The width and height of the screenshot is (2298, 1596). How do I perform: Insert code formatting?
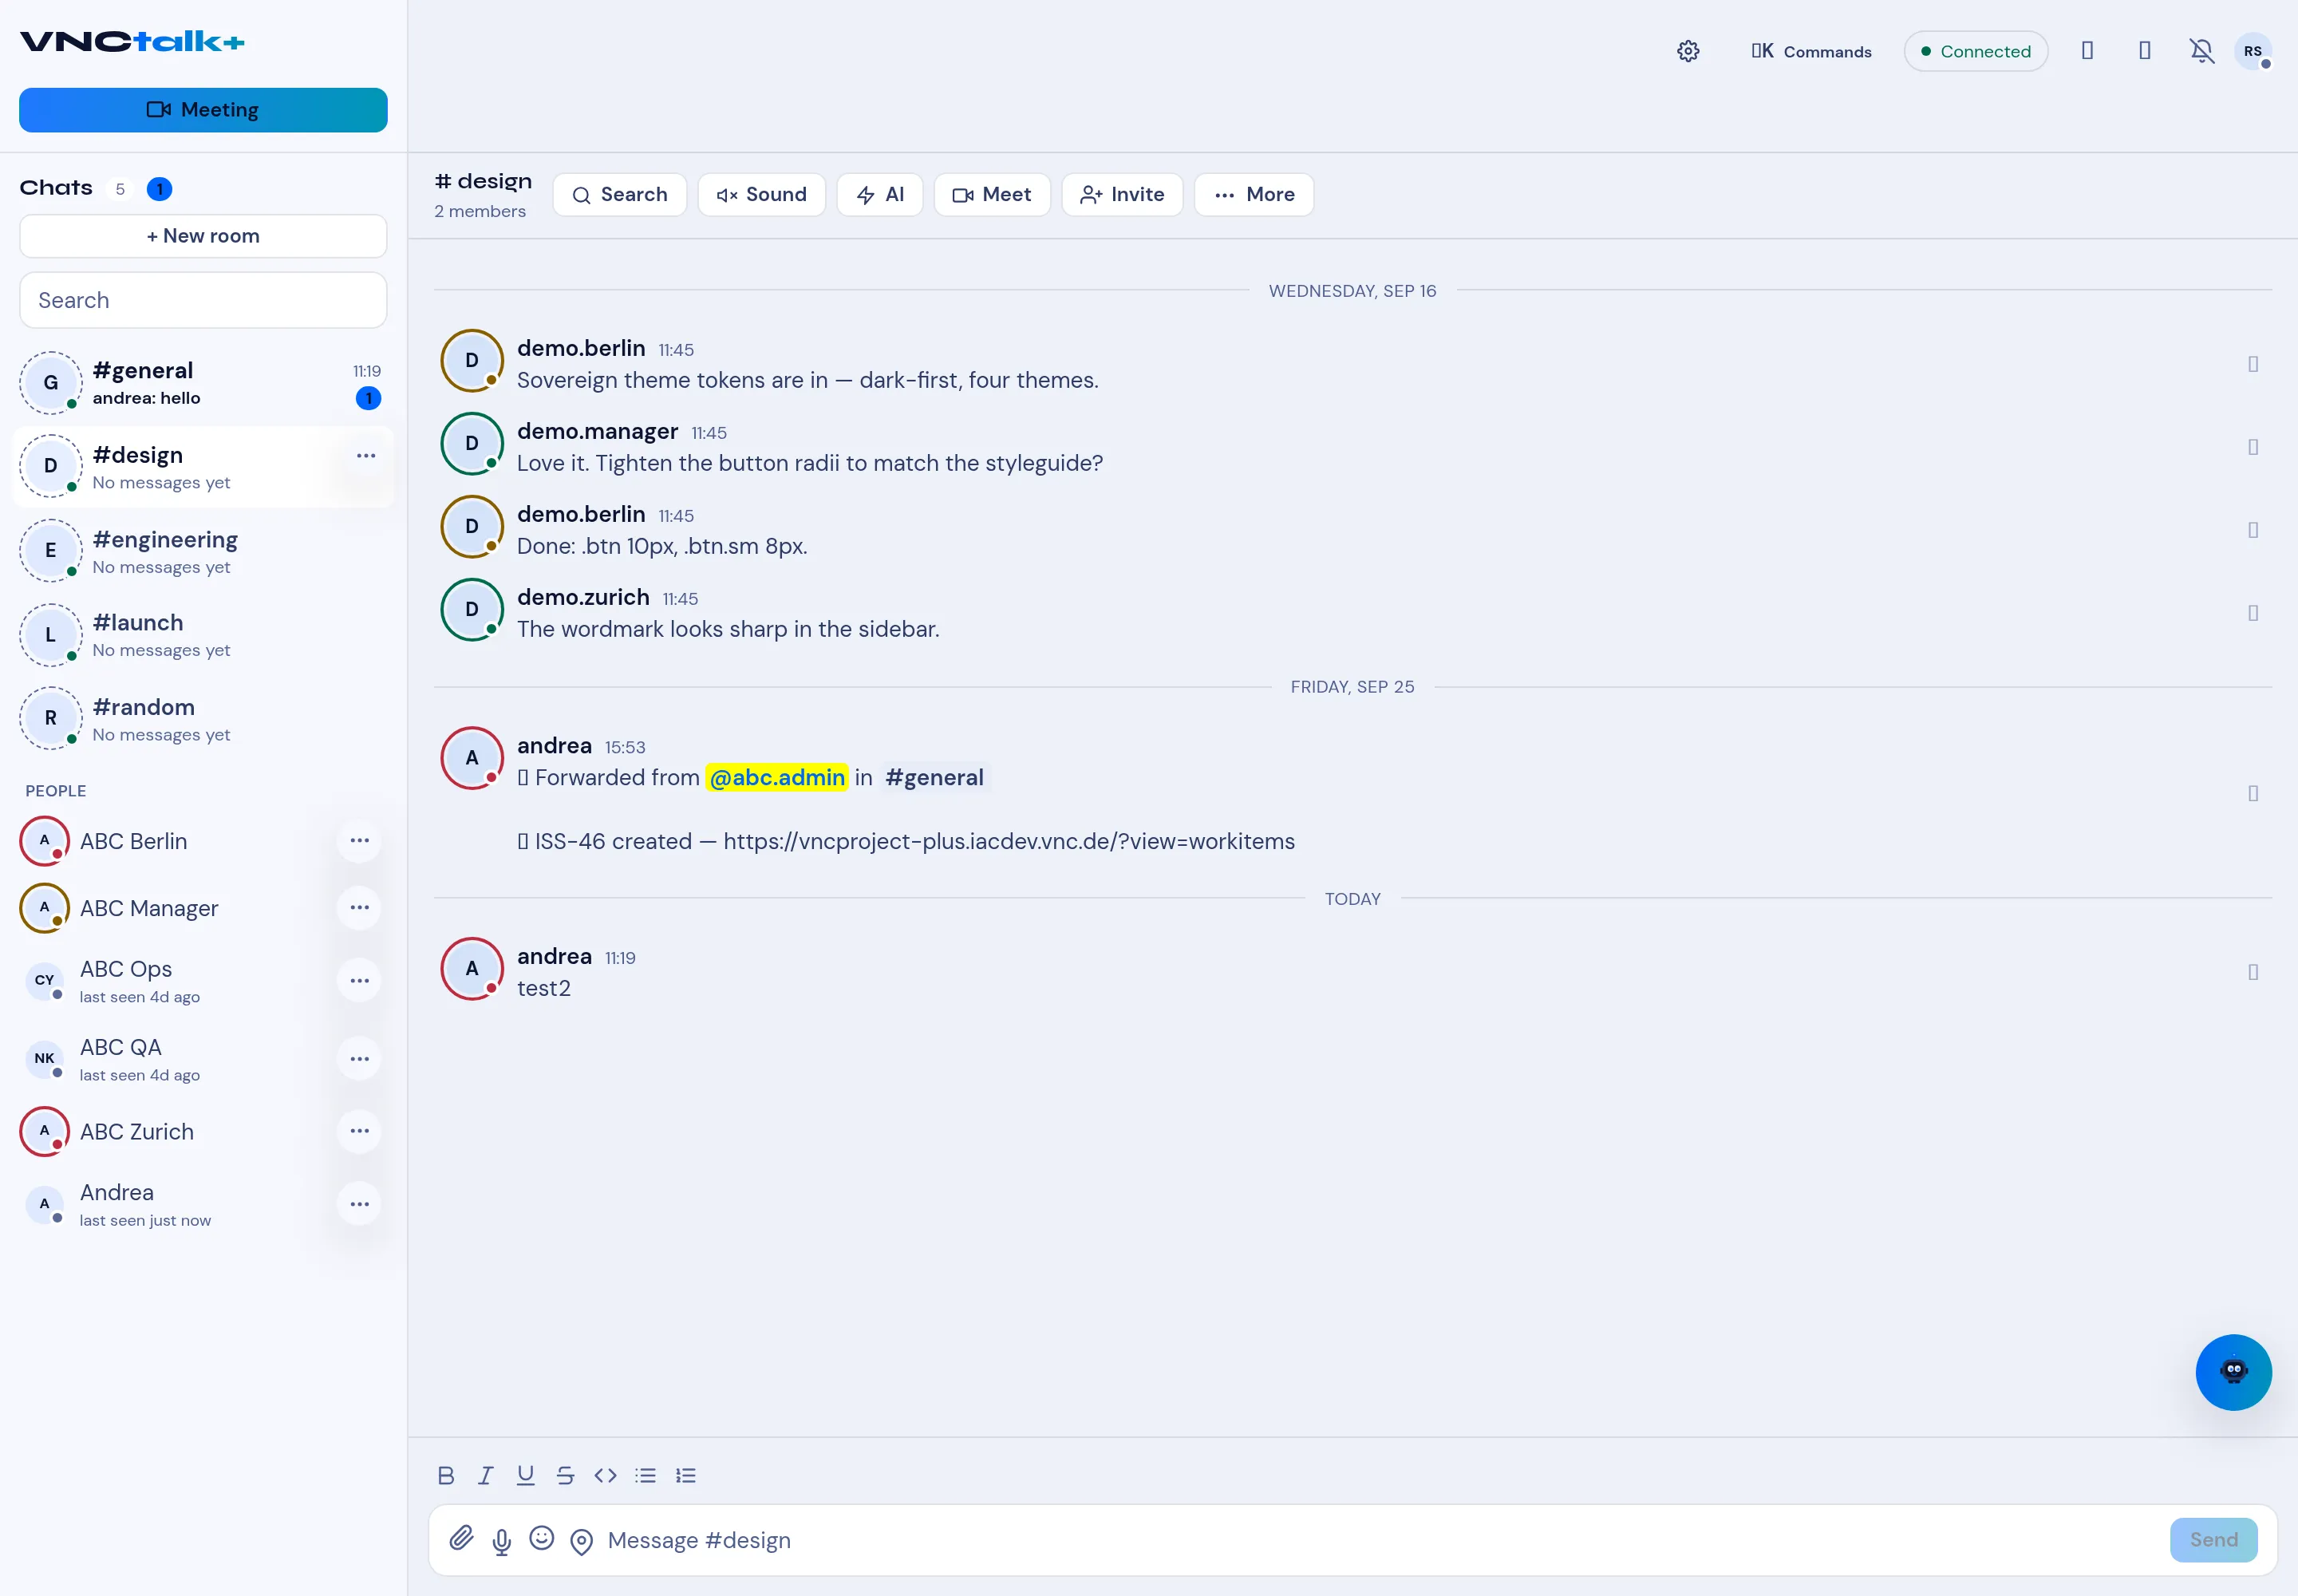pyautogui.click(x=605, y=1475)
